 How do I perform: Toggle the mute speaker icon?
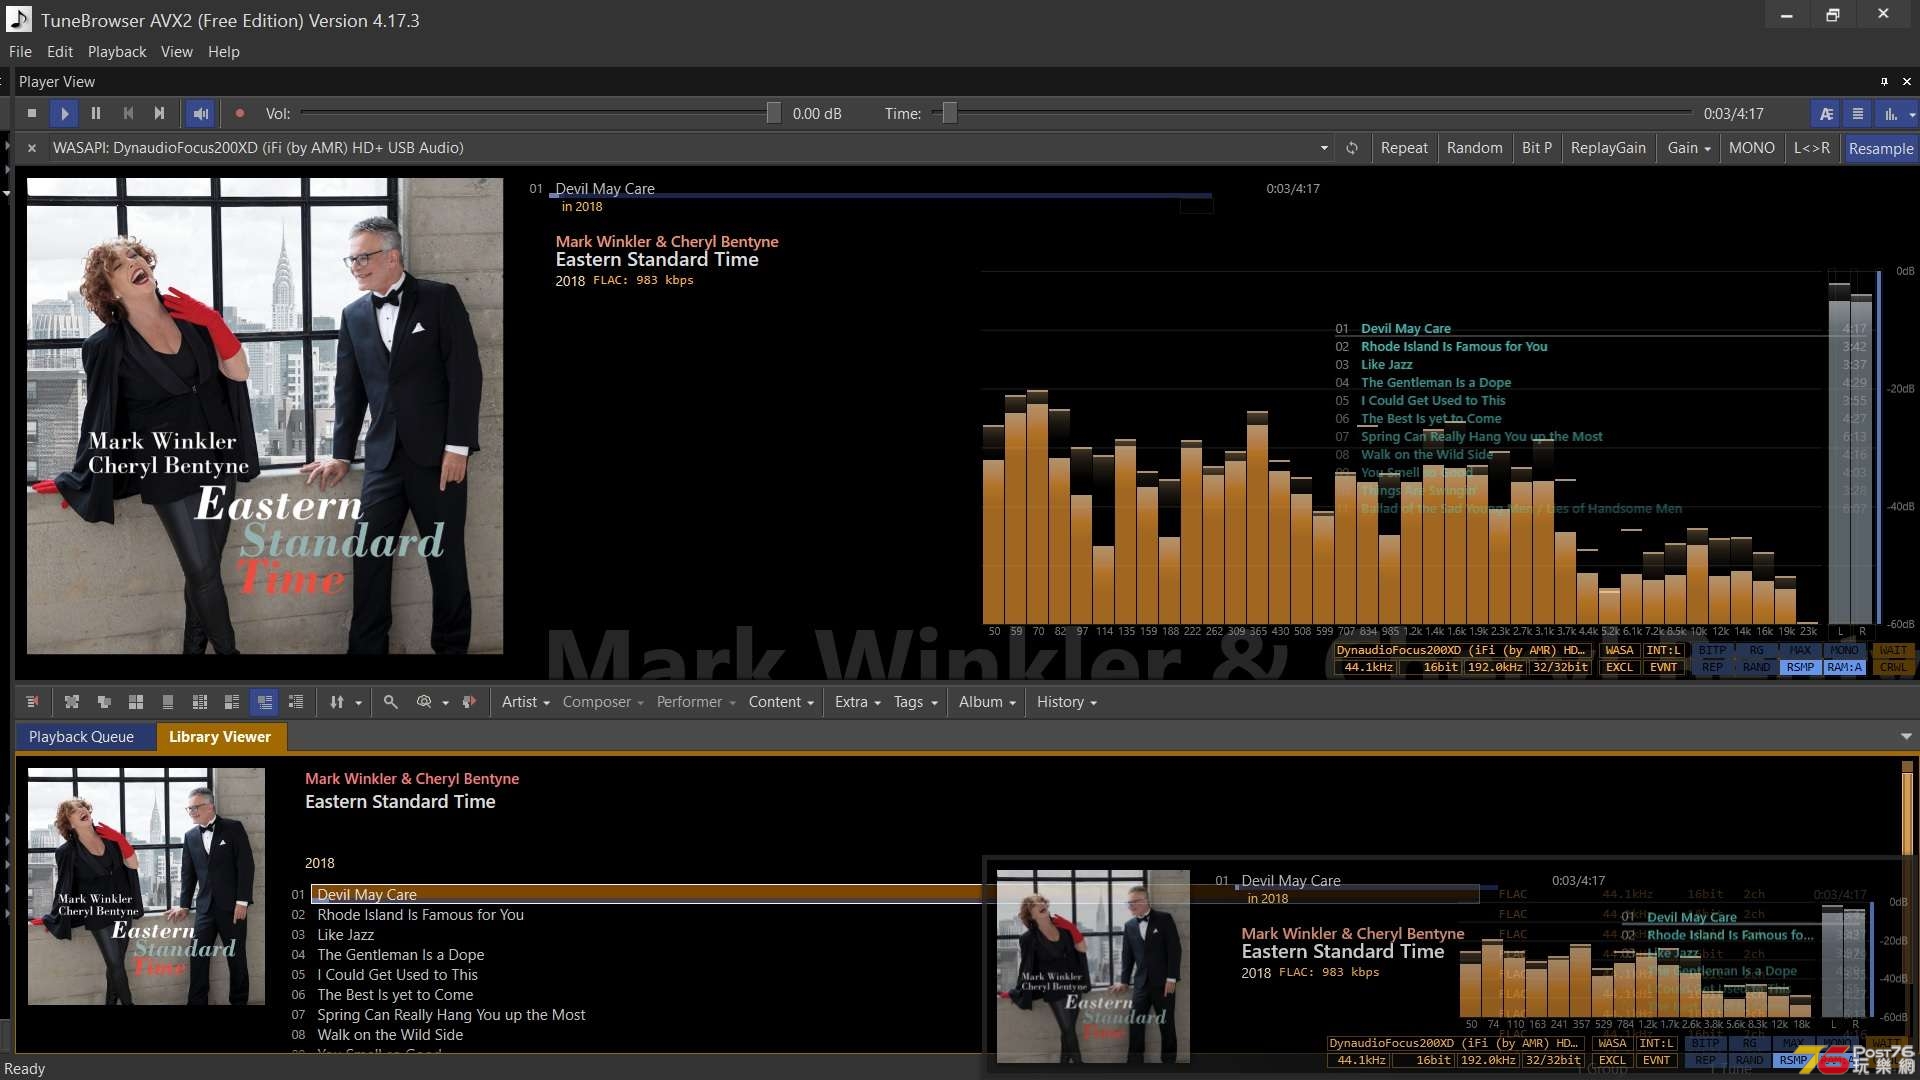point(200,114)
